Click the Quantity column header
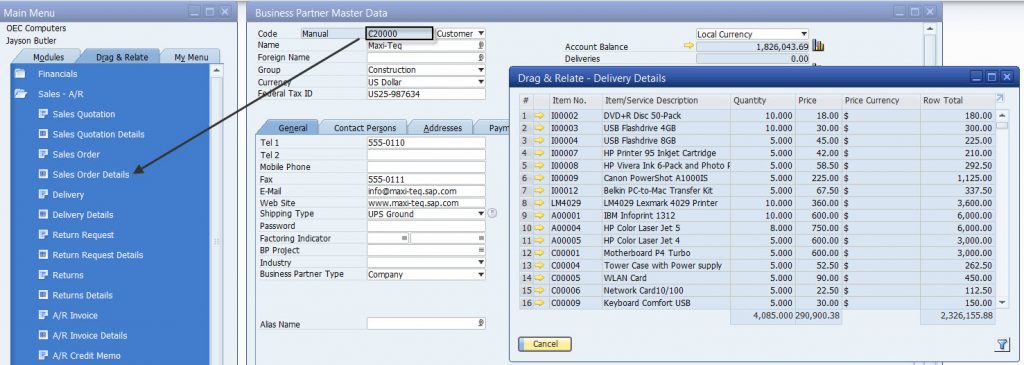1024x365 pixels. click(762, 101)
